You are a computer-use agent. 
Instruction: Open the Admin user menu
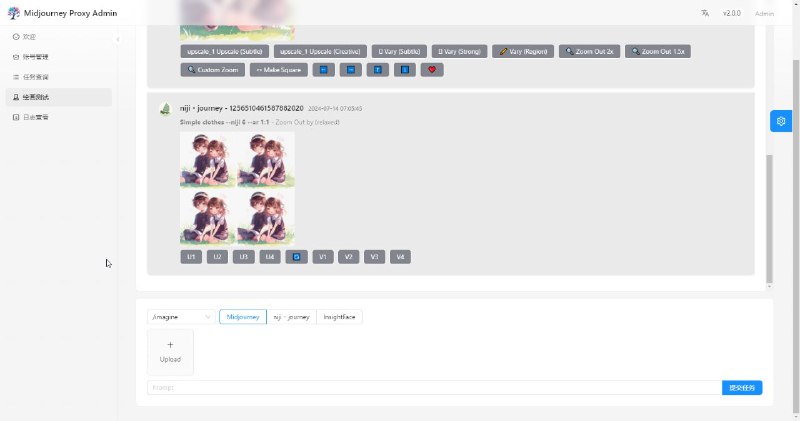coord(764,14)
